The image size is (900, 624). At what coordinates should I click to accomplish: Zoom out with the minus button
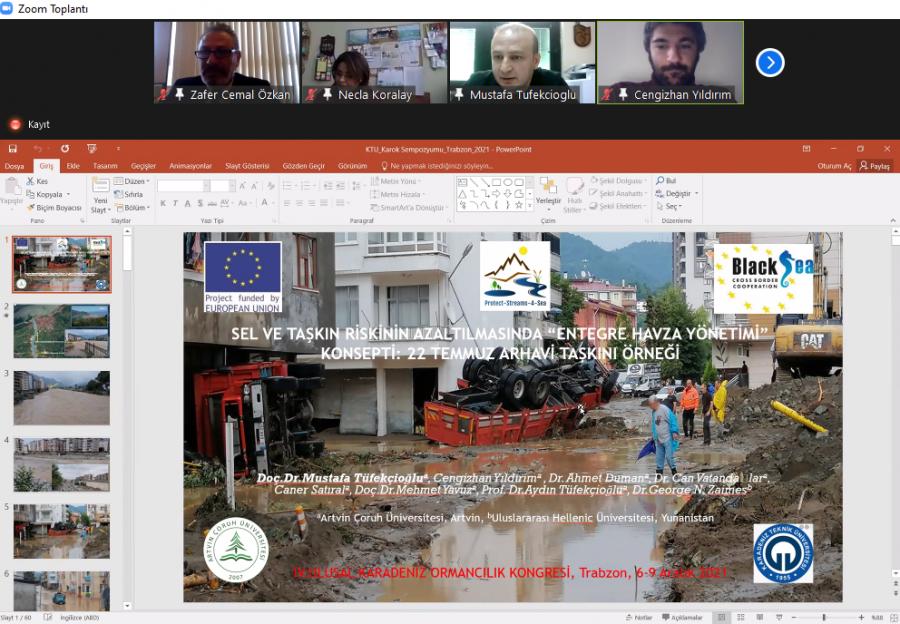pyautogui.click(x=794, y=618)
